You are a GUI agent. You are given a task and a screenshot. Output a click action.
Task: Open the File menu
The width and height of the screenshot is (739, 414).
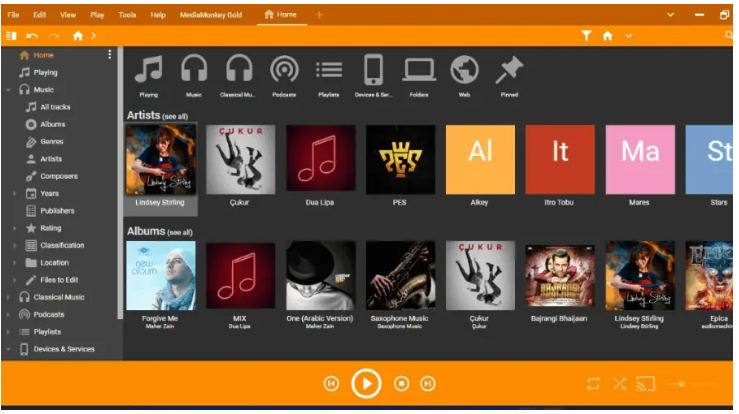(13, 15)
